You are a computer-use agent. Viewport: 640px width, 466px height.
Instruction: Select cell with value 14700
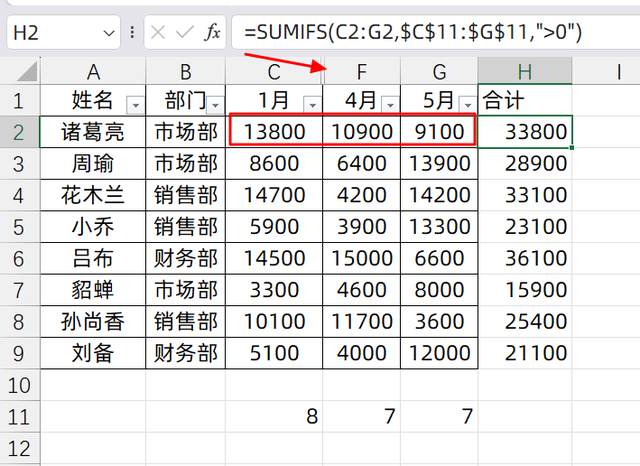(274, 195)
